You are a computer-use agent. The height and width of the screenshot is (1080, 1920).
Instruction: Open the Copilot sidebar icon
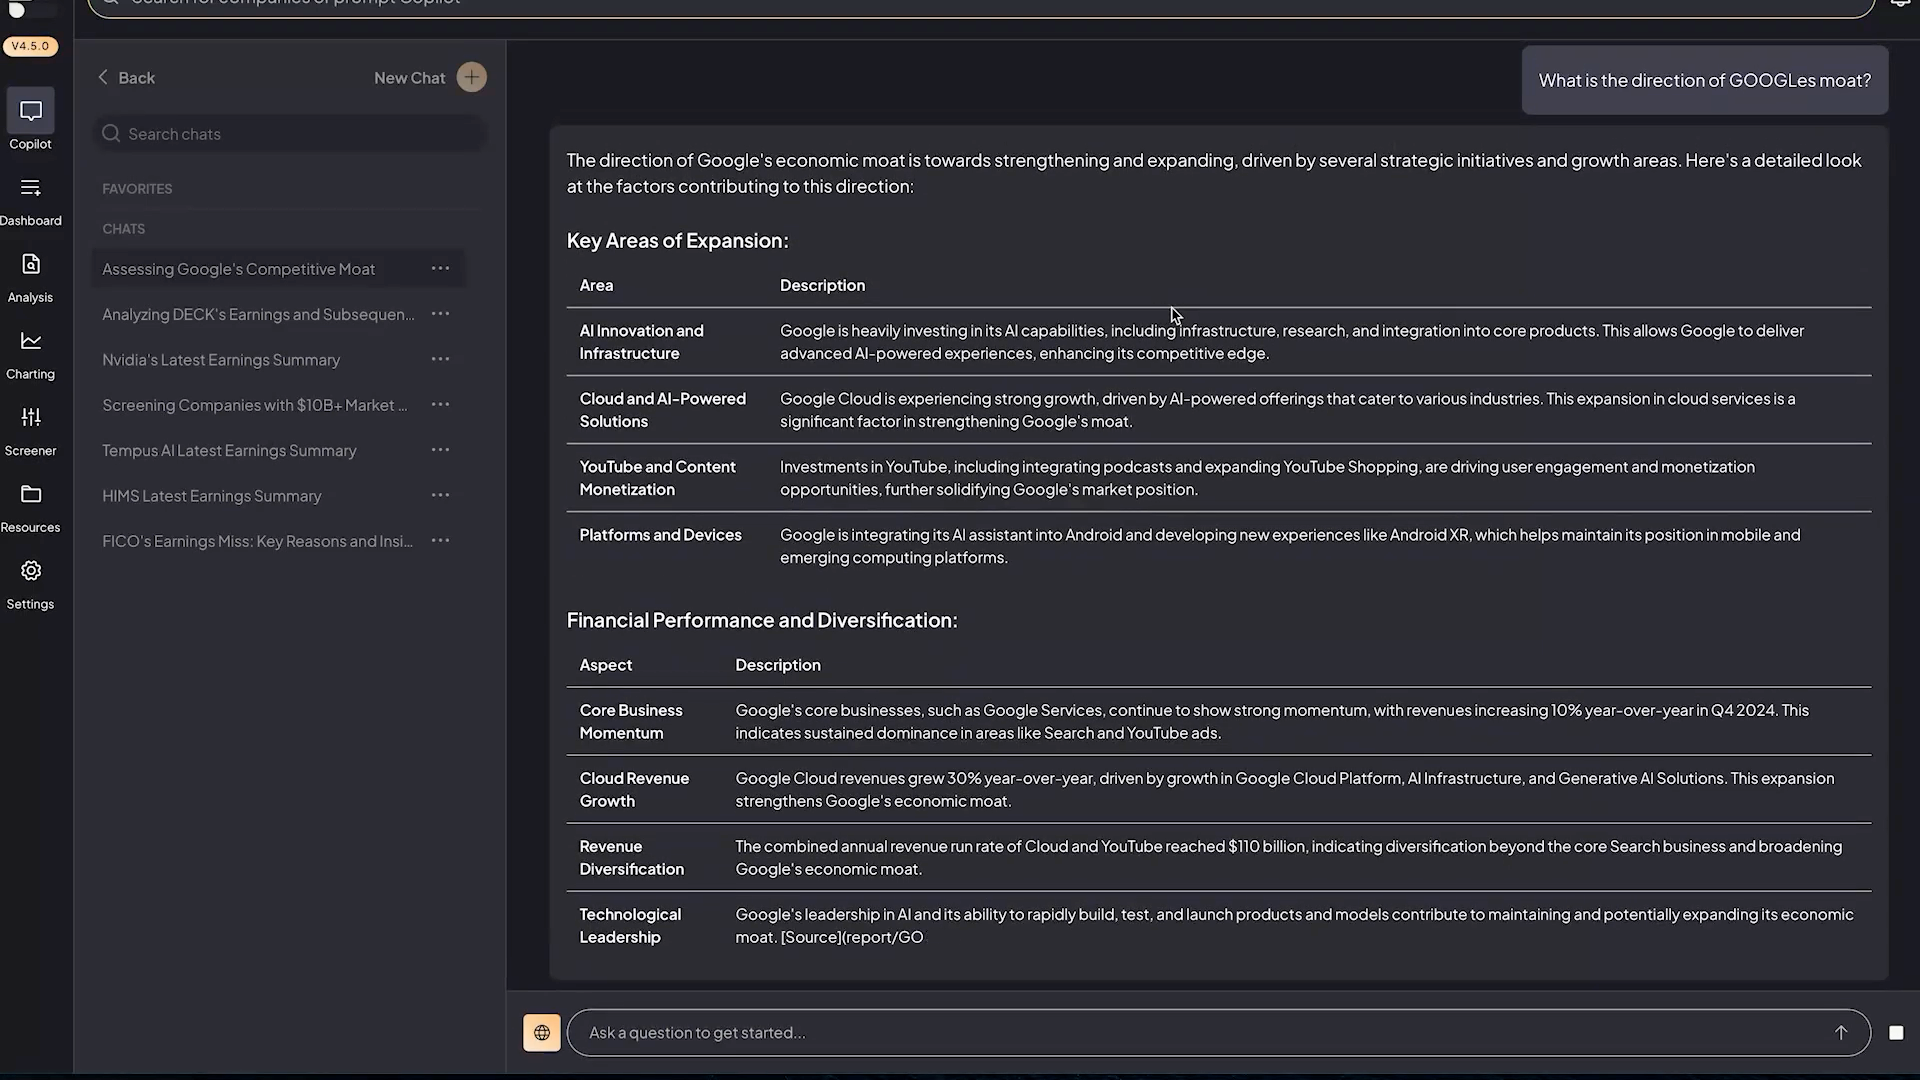point(30,111)
